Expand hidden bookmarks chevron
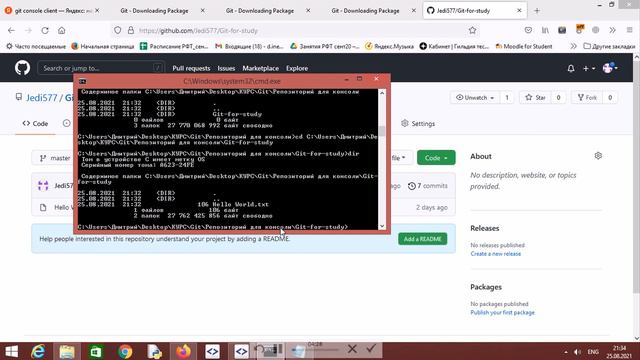640x360 pixels. point(573,46)
